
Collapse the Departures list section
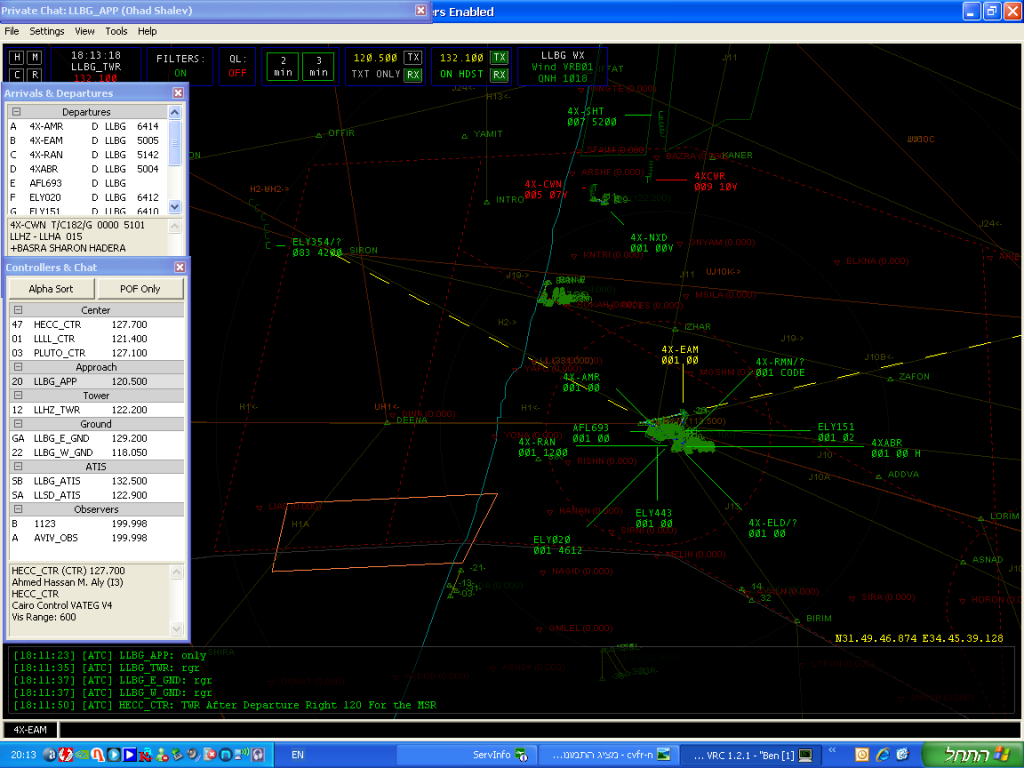17,112
